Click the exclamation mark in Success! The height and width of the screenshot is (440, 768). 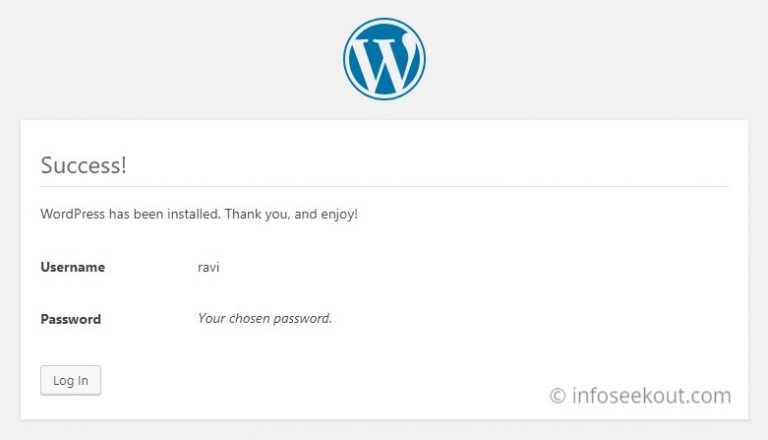(124, 165)
